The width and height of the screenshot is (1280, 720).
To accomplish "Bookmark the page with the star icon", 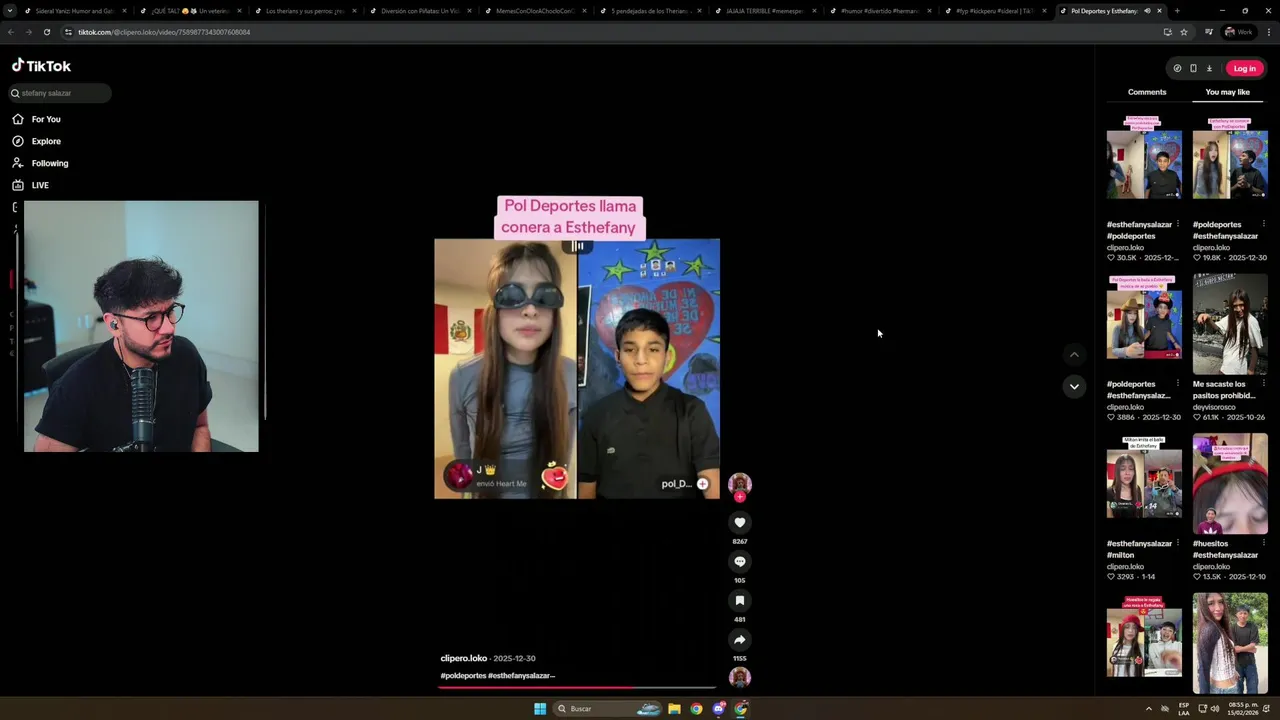I will click(x=1184, y=32).
